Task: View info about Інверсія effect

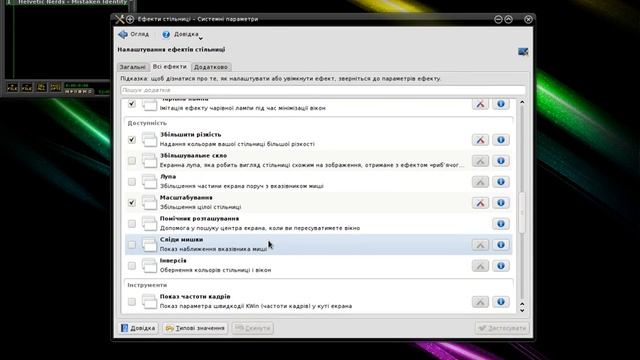Action: (x=500, y=266)
